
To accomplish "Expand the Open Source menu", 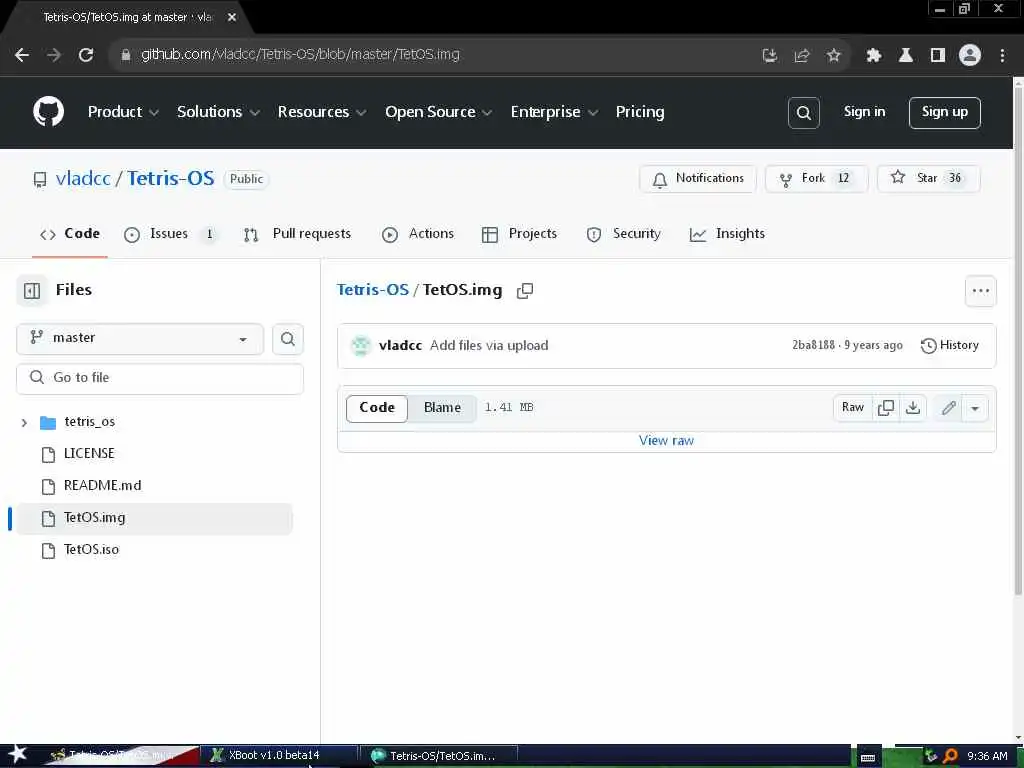I will click(x=438, y=112).
